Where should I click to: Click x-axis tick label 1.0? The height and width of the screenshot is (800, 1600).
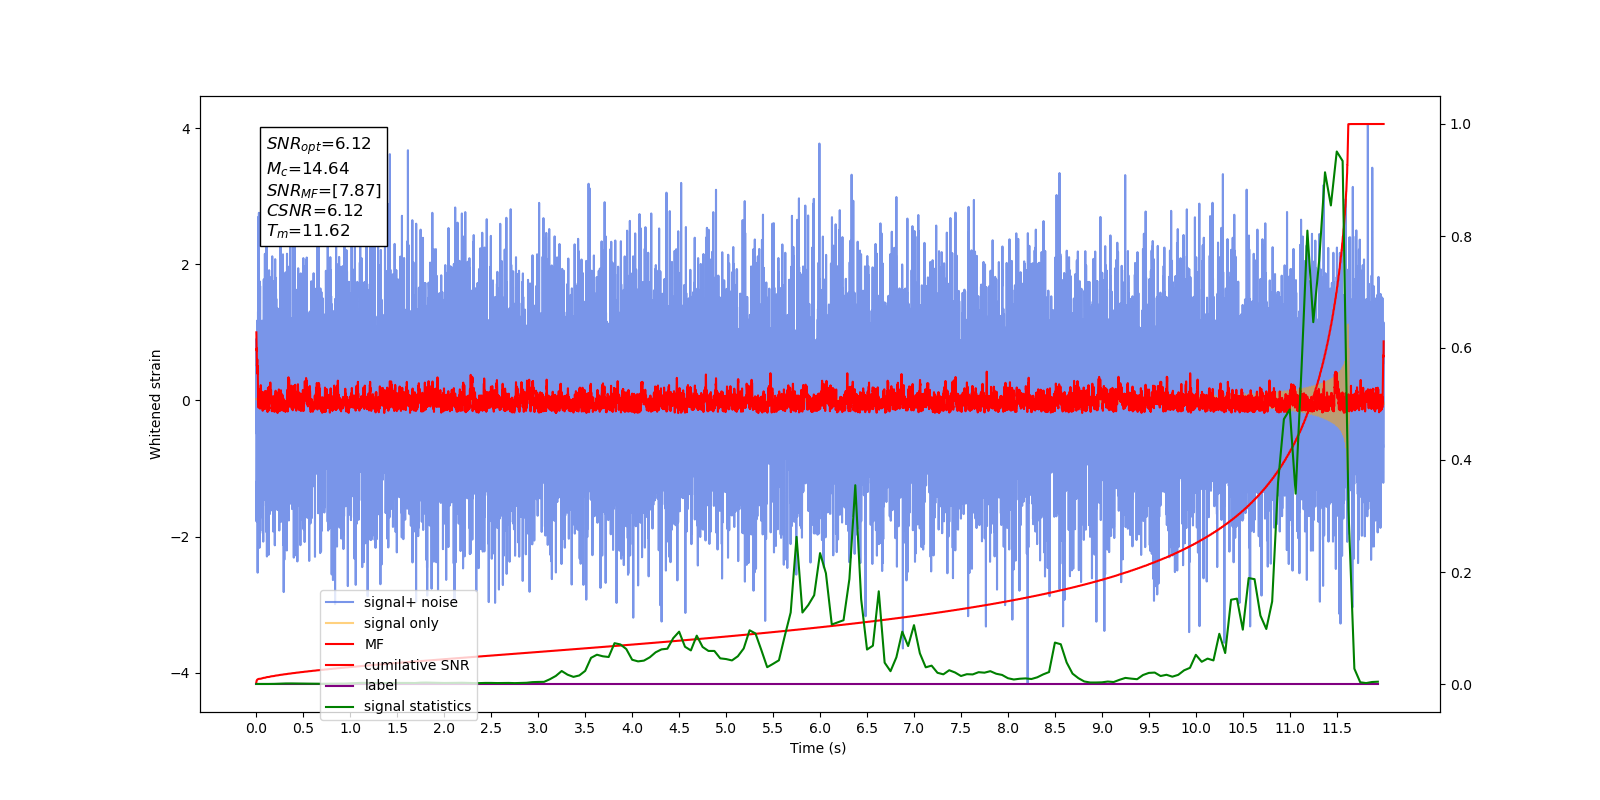tap(350, 728)
